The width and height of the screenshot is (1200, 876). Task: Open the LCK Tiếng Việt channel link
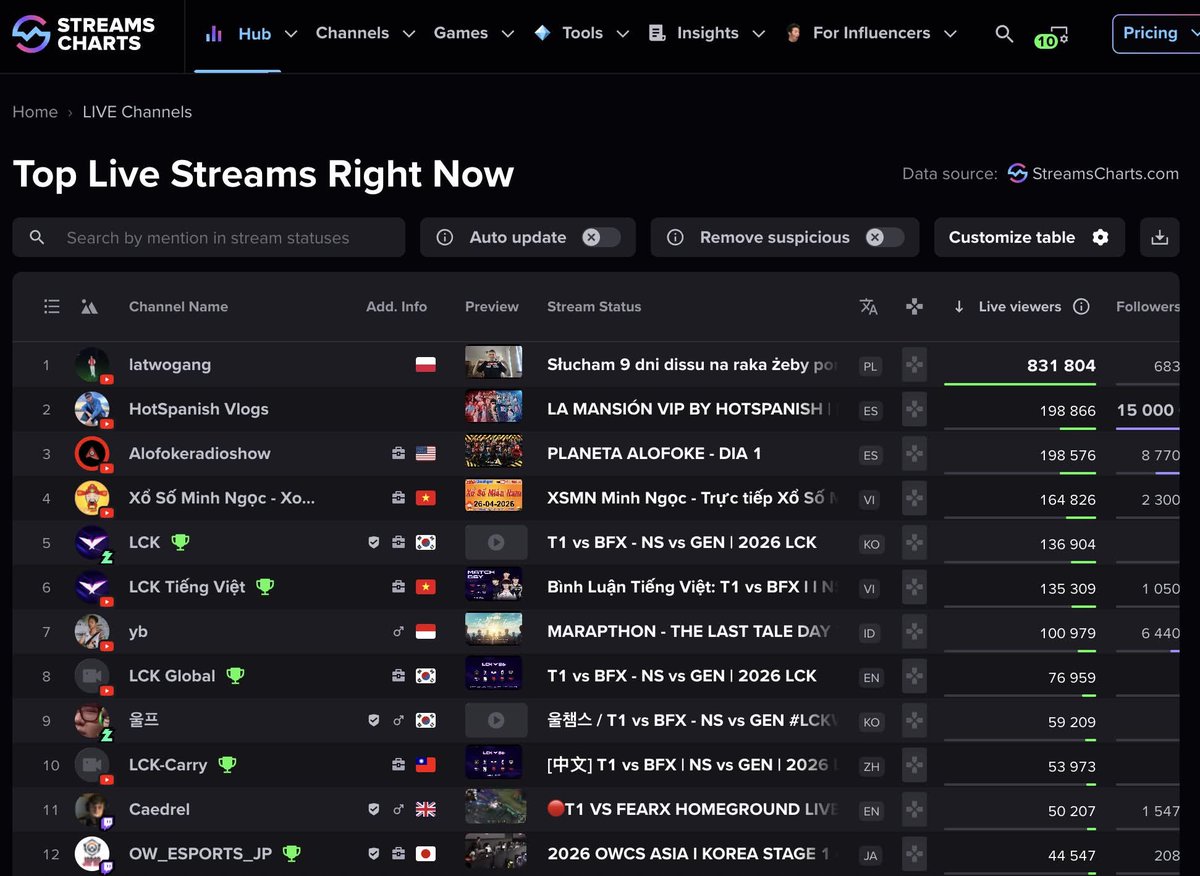(187, 587)
